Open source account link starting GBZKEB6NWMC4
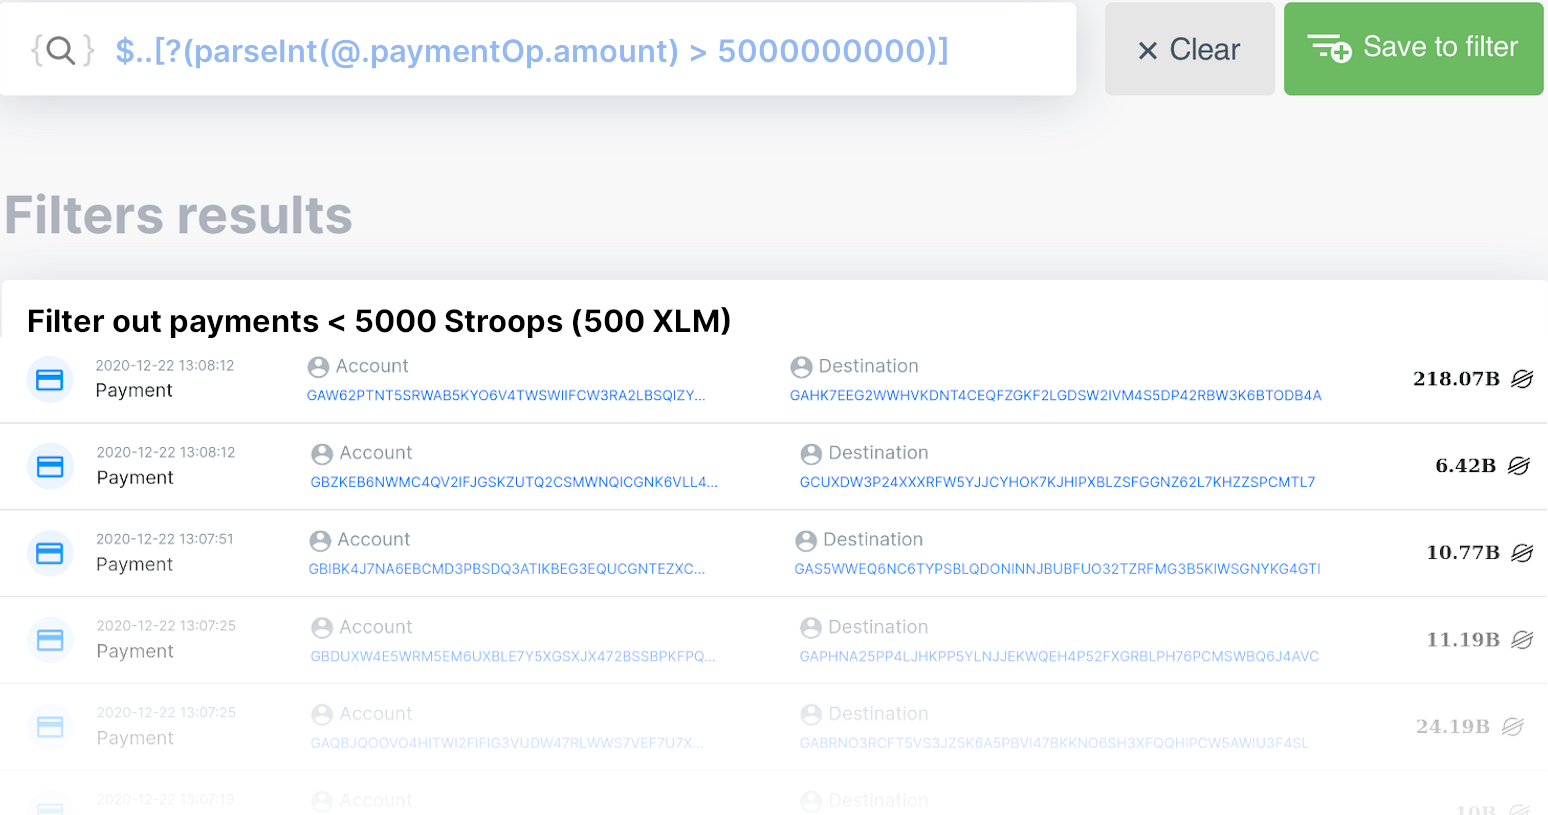Screen dimensions: 1548x815 pyautogui.click(x=514, y=482)
